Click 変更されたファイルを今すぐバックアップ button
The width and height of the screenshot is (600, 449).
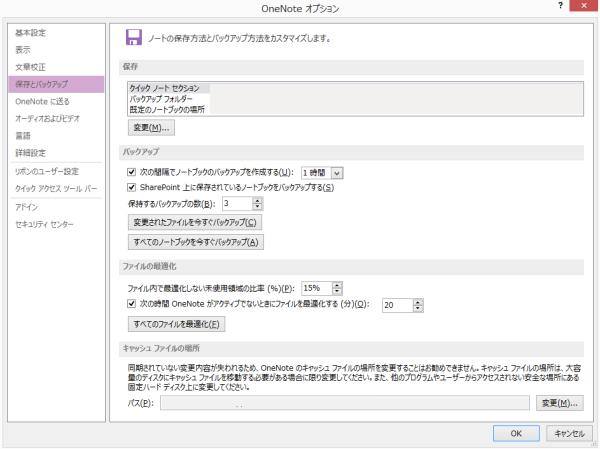(195, 222)
